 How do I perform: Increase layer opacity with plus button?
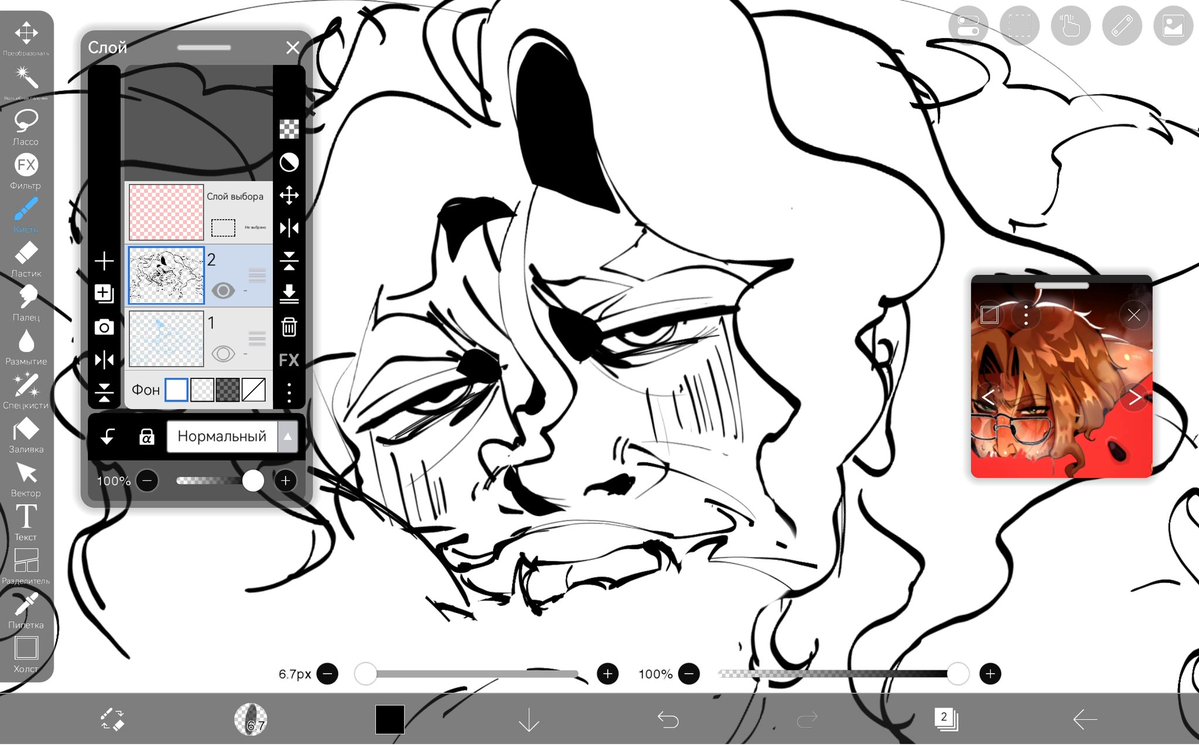[x=285, y=480]
